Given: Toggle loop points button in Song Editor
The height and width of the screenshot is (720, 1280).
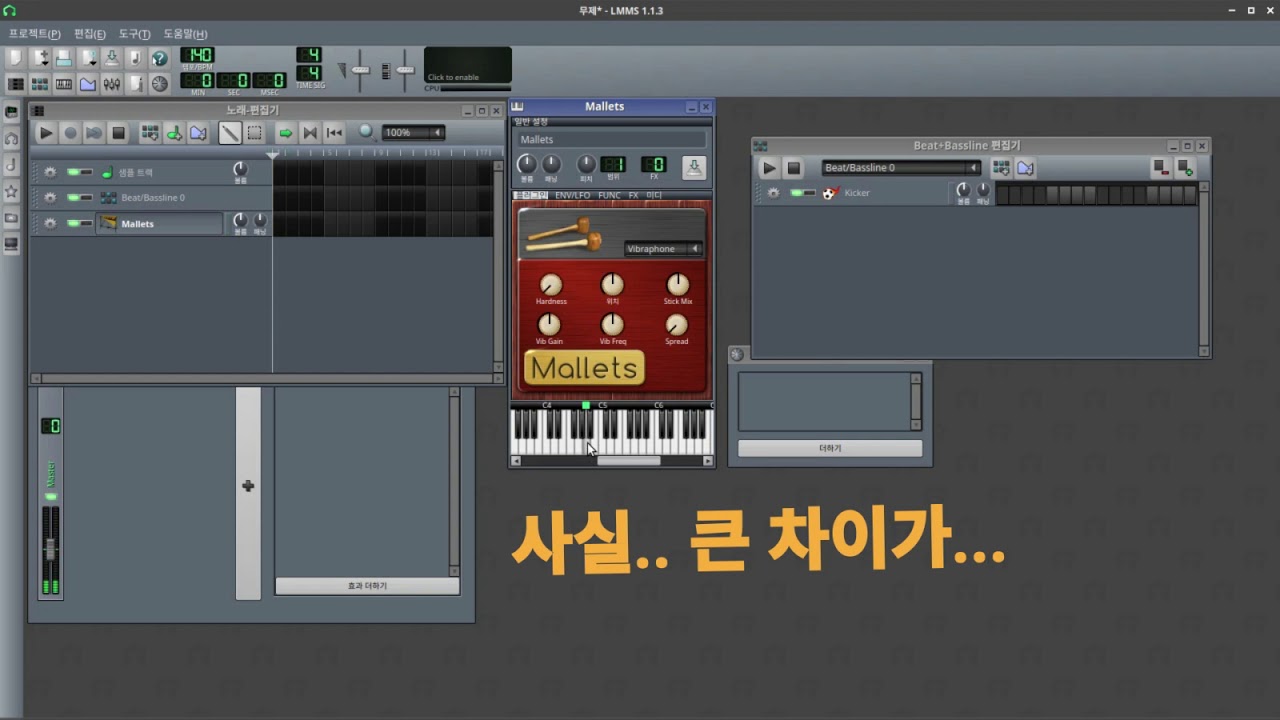Looking at the screenshot, I should pyautogui.click(x=310, y=132).
